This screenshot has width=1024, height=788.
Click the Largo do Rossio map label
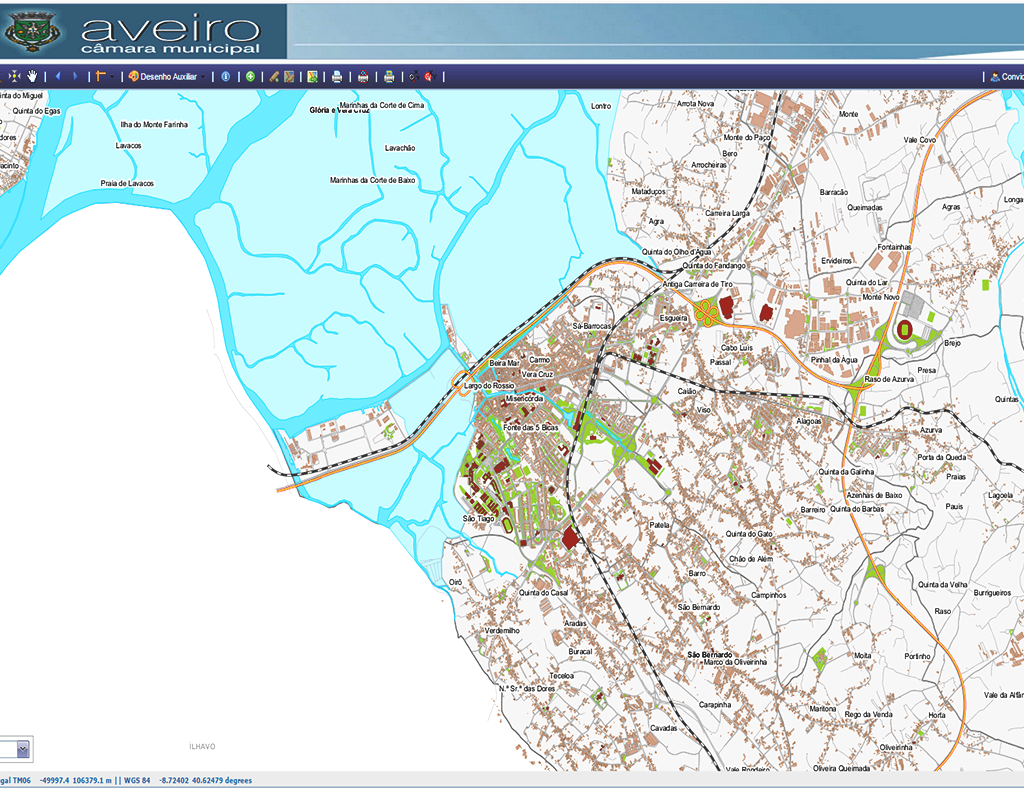pos(489,386)
